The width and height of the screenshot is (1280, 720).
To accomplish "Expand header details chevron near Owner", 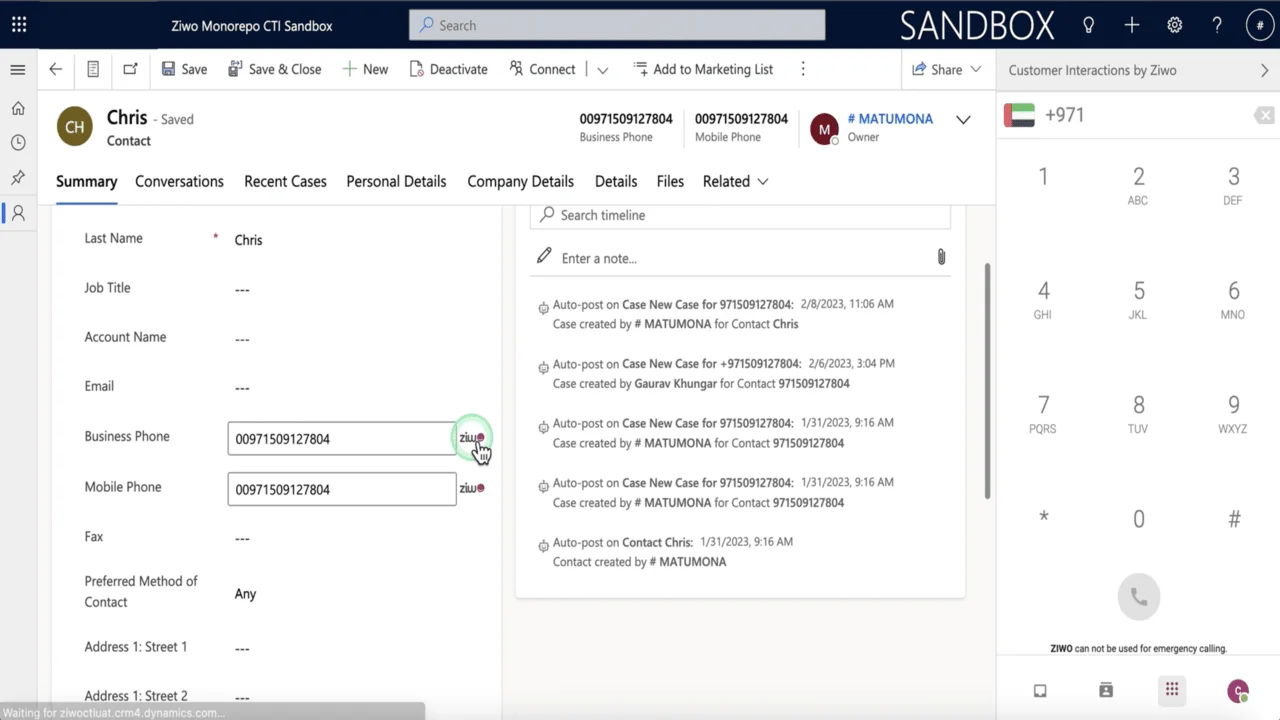I will (963, 120).
